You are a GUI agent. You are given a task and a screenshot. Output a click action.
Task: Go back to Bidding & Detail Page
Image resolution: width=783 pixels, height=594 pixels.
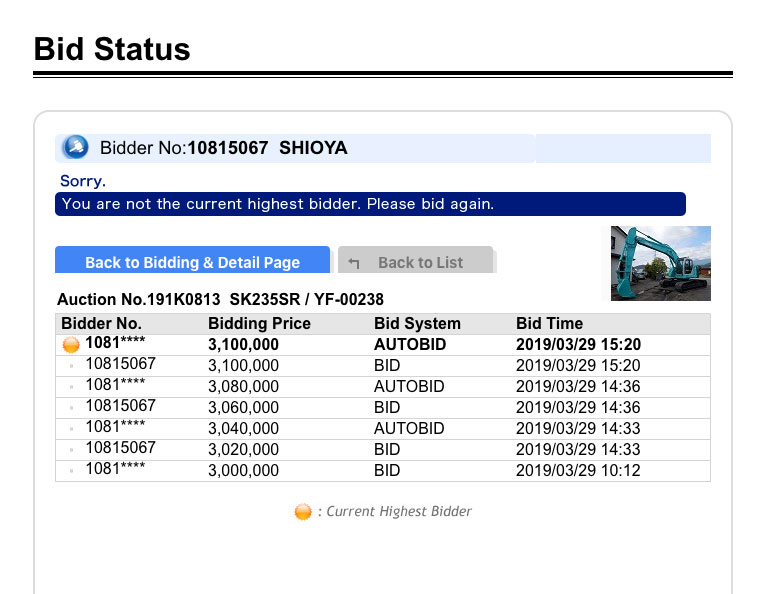(192, 262)
